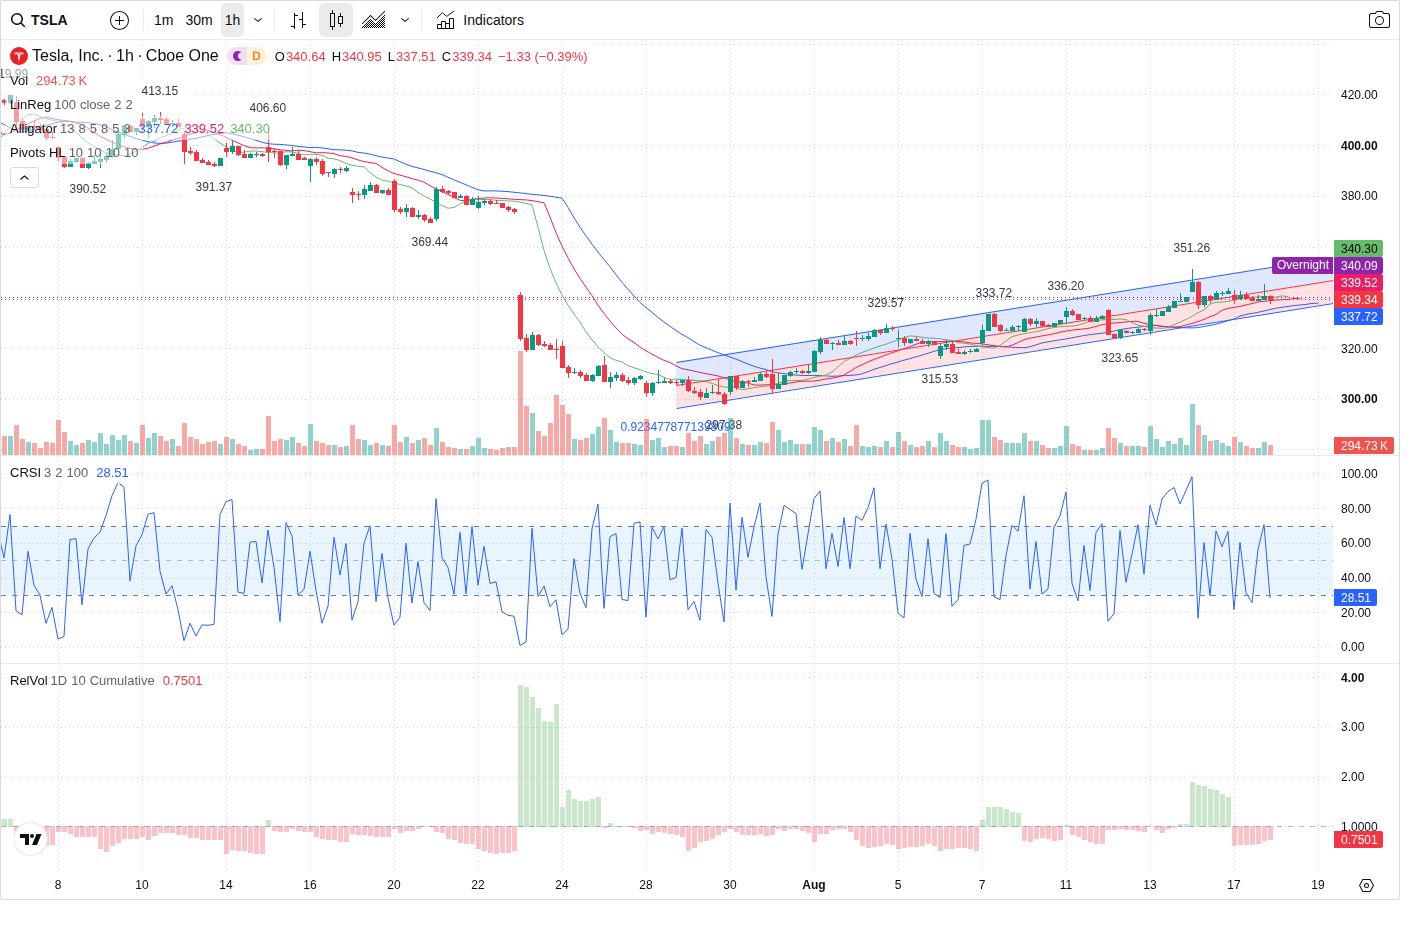Click the 340.30 green price tag
The height and width of the screenshot is (950, 1420).
coord(1359,249)
